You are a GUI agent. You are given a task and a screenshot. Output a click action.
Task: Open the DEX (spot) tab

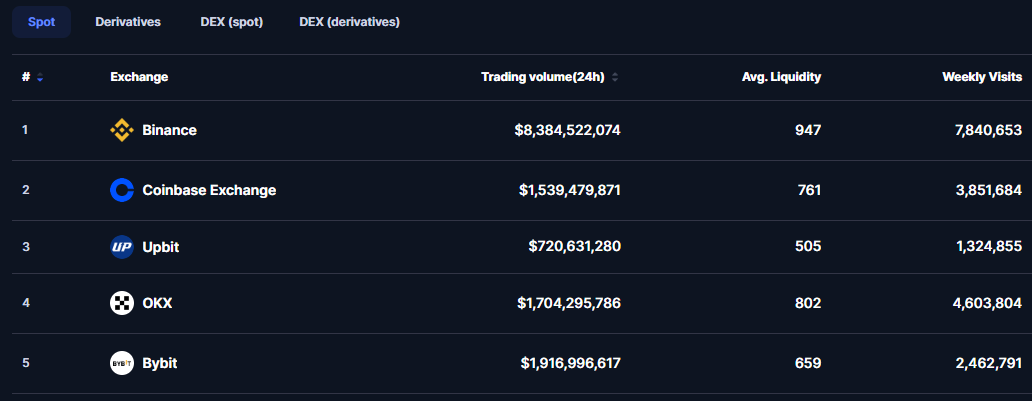point(232,22)
